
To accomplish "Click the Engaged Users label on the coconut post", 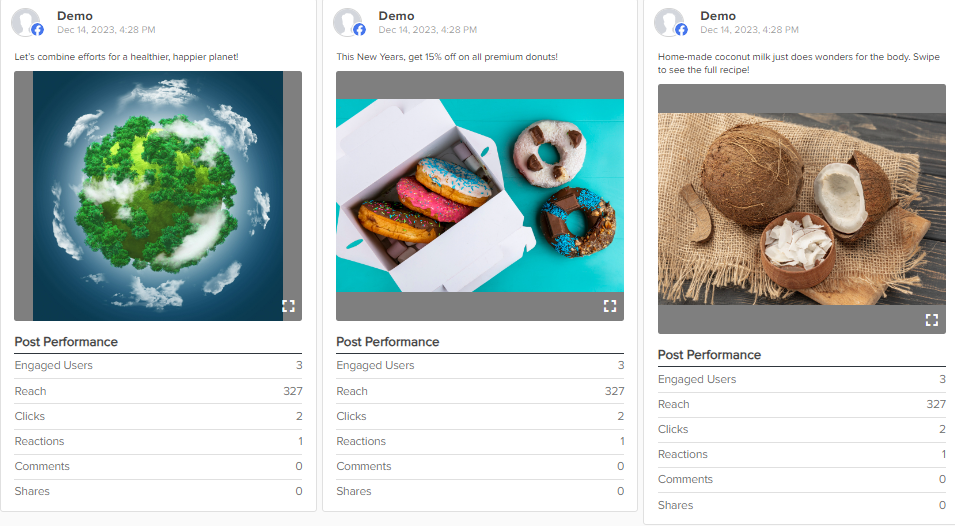I will [x=697, y=379].
